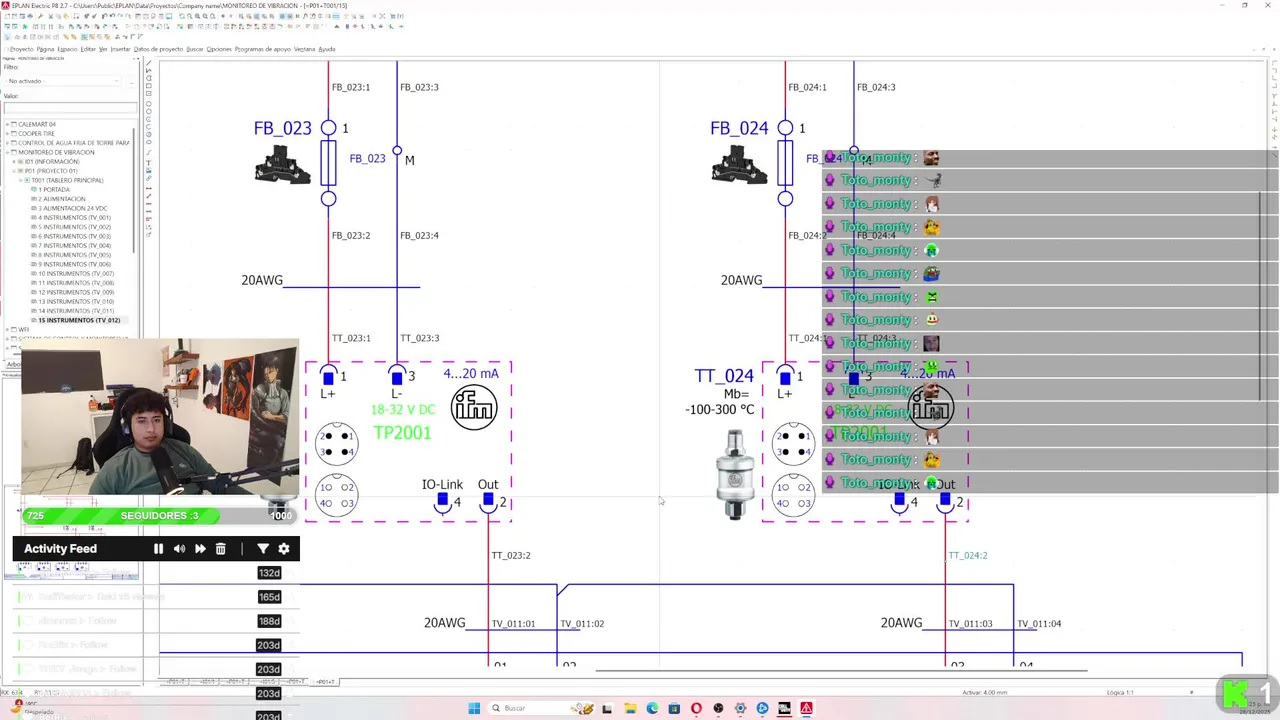Click the Valor input field

[70, 108]
